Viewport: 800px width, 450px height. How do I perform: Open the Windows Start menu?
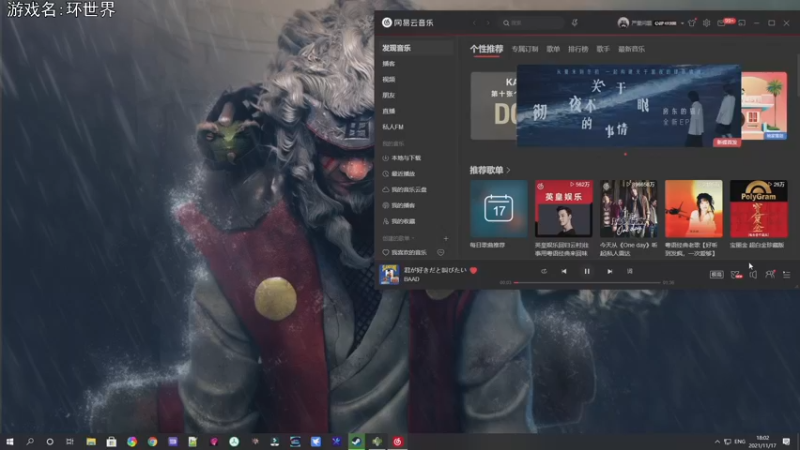9,441
